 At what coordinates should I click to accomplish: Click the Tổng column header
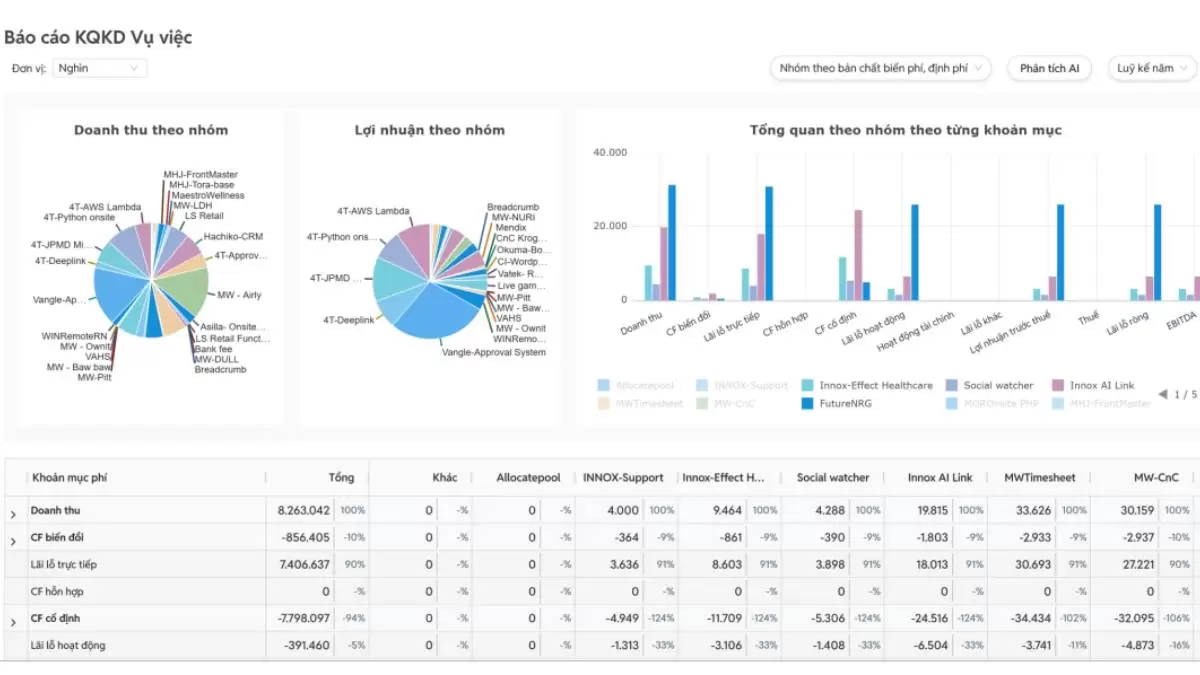(340, 477)
